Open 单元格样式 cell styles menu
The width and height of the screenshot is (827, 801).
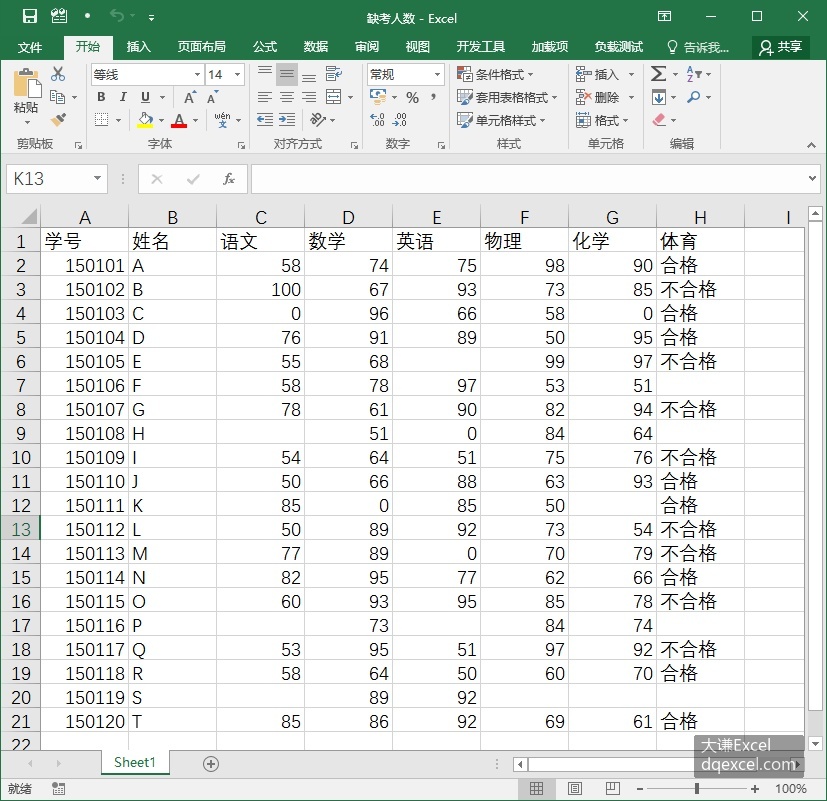pos(501,120)
